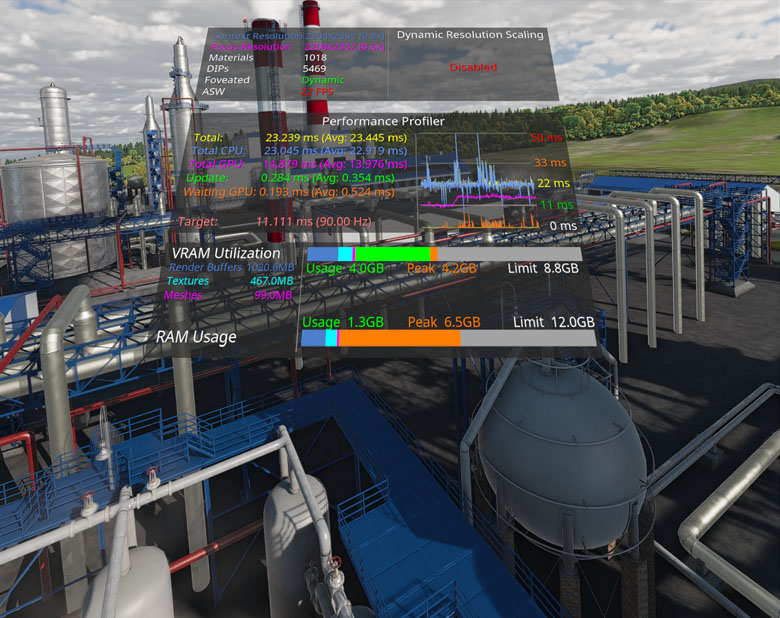Select the Textures value 467.0MB

tap(272, 281)
